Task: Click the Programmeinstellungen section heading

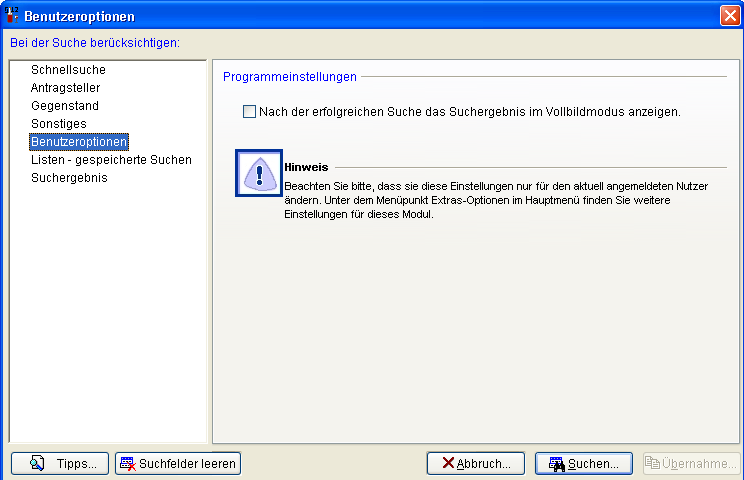Action: pos(290,76)
